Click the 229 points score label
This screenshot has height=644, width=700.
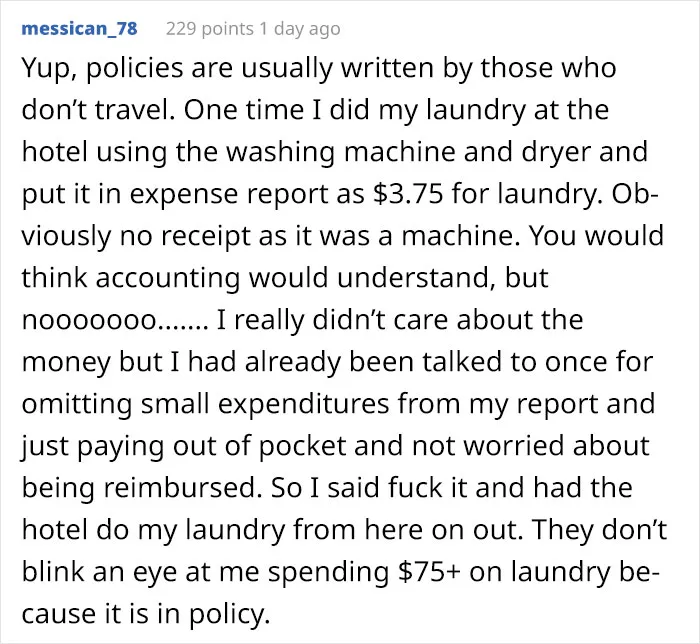tap(210, 29)
